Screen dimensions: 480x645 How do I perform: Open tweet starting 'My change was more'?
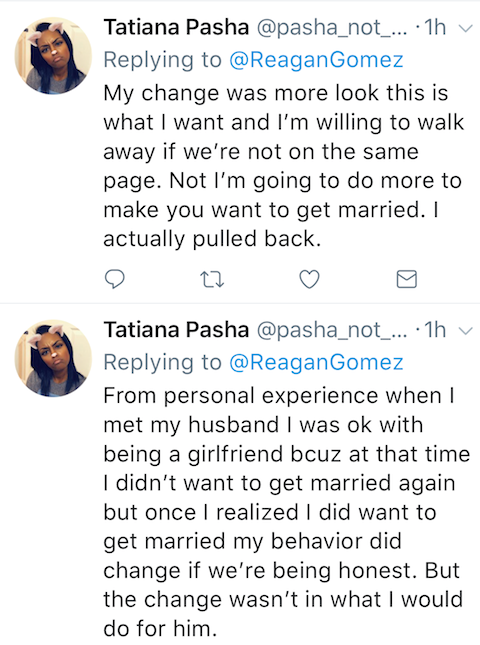(x=284, y=166)
